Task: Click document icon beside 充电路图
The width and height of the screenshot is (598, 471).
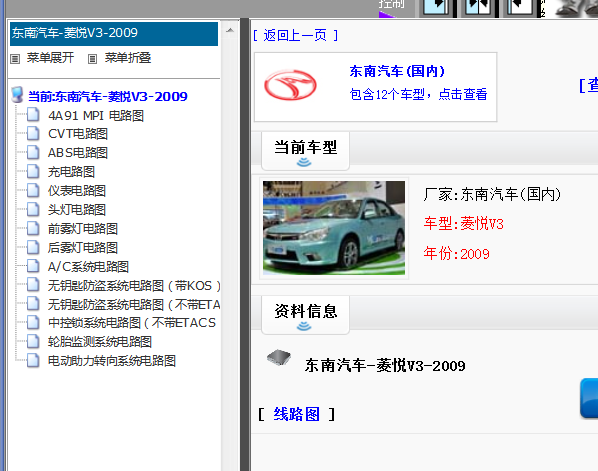Action: 33,171
